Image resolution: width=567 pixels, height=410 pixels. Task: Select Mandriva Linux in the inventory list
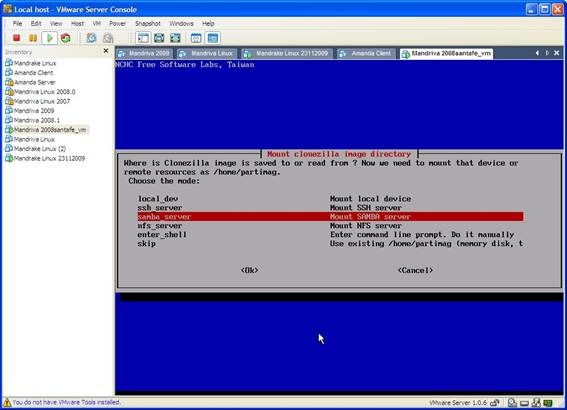pyautogui.click(x=30, y=139)
